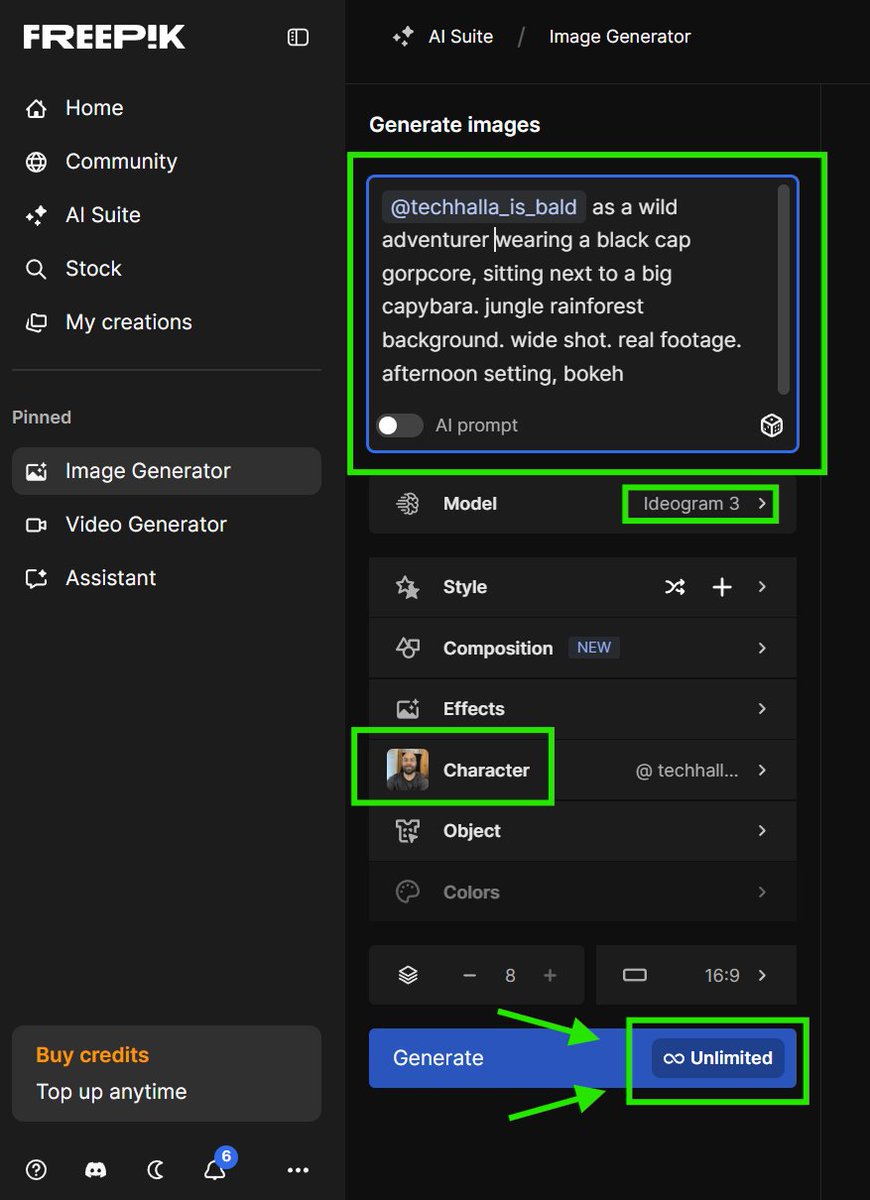Viewport: 870px width, 1200px height.
Task: Click the prompt box scrollbar
Action: tap(783, 290)
